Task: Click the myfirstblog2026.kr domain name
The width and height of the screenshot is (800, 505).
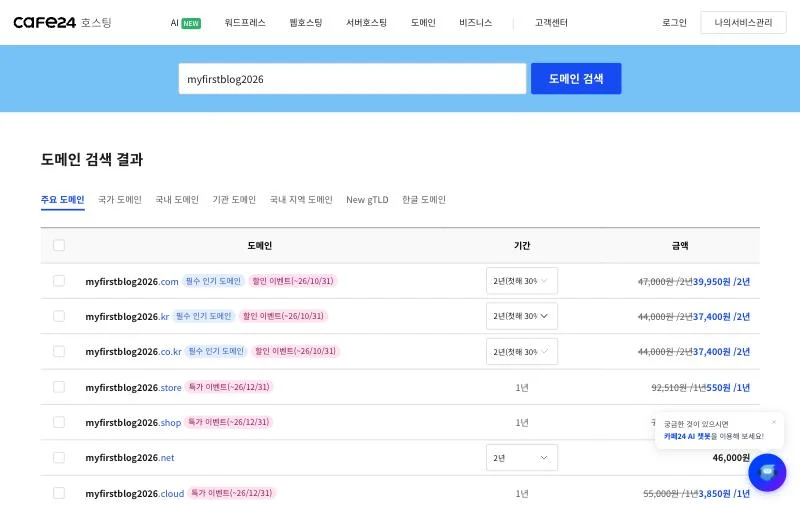Action: 127,317
